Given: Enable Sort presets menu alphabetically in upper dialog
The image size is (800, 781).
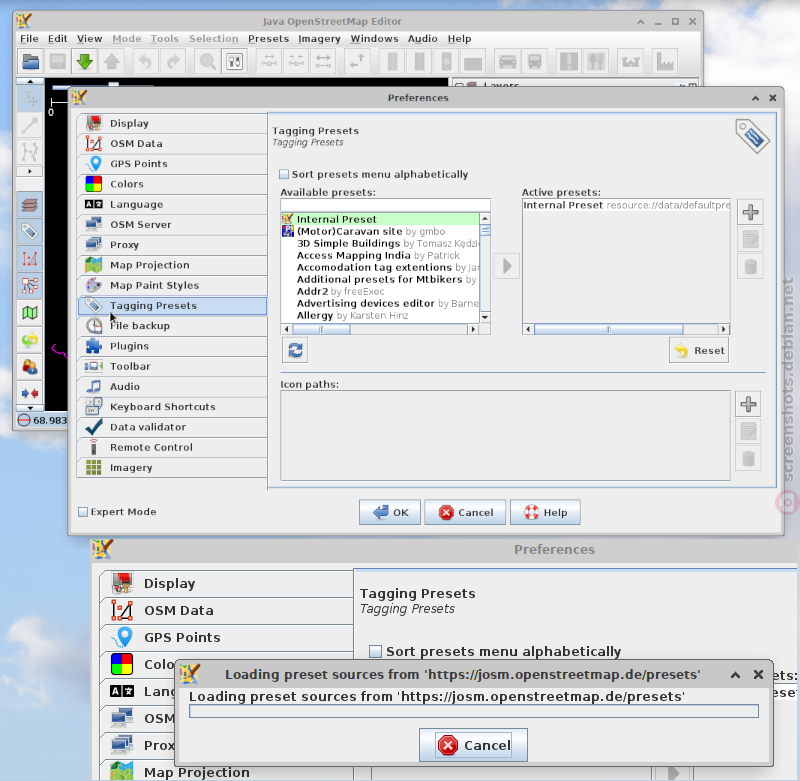Looking at the screenshot, I should (284, 174).
